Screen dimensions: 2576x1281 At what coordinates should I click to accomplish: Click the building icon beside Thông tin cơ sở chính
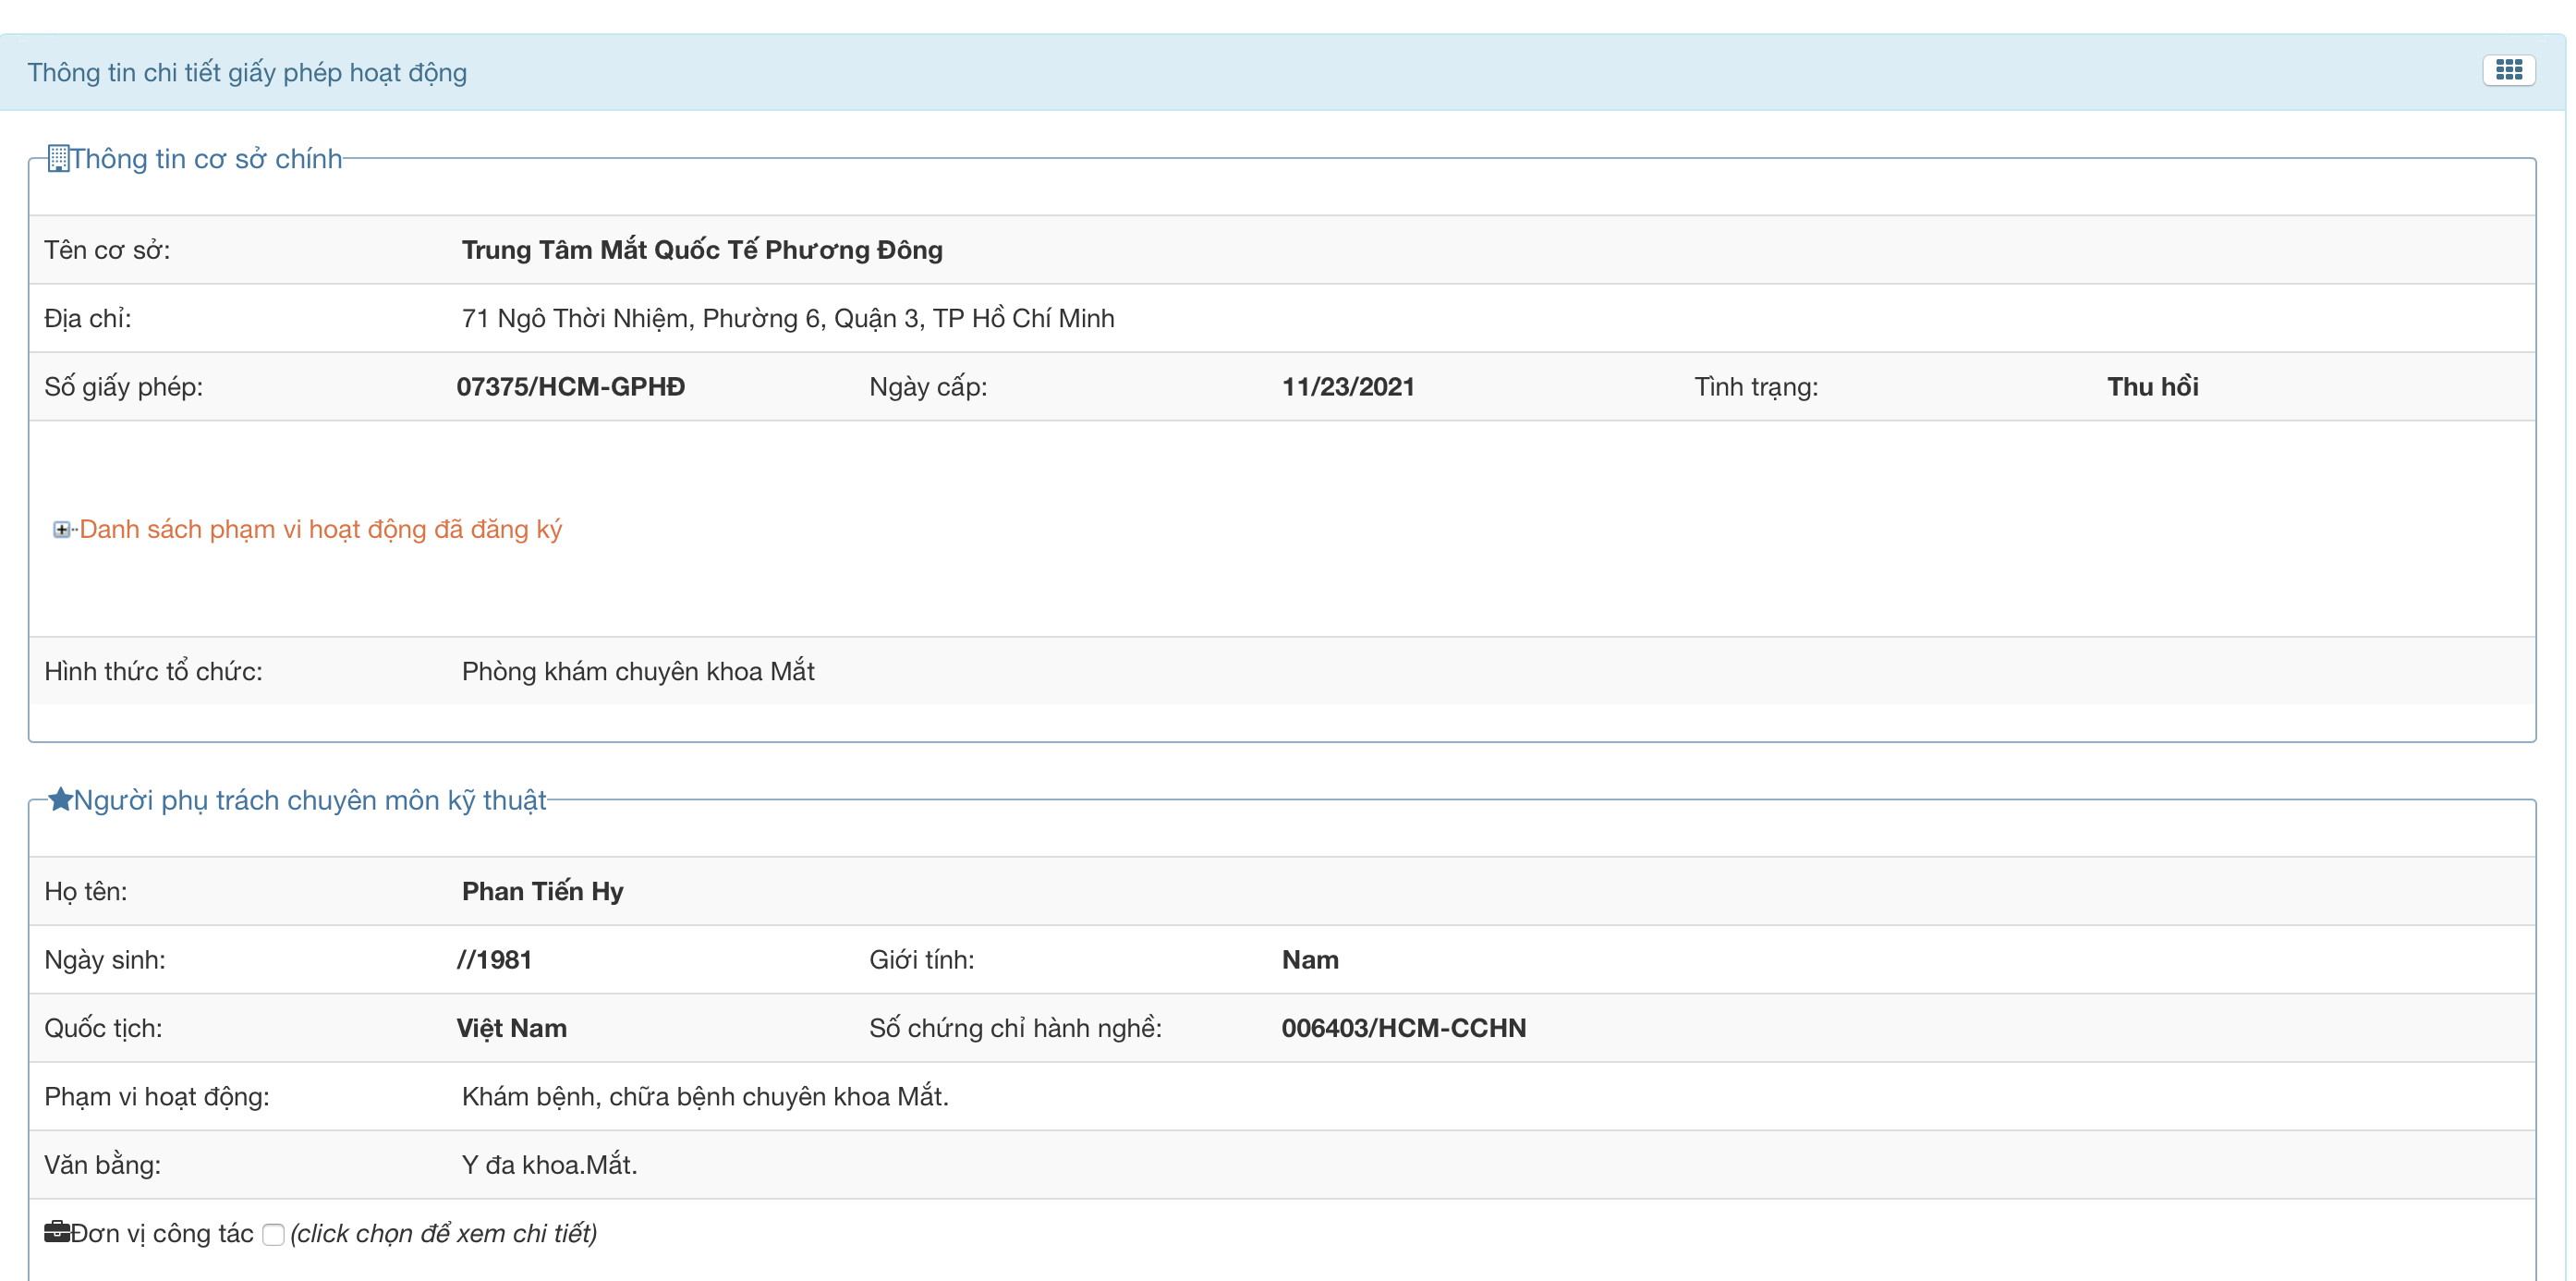[58, 158]
